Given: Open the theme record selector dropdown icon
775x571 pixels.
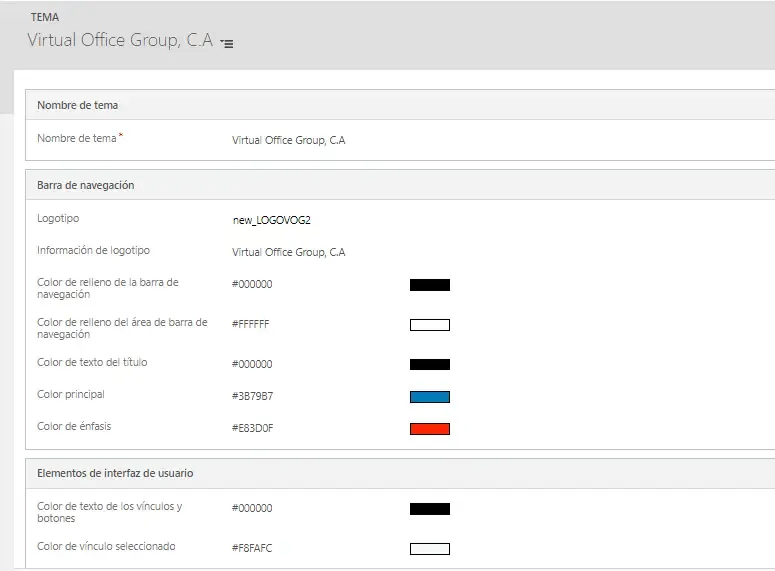Looking at the screenshot, I should (x=227, y=44).
